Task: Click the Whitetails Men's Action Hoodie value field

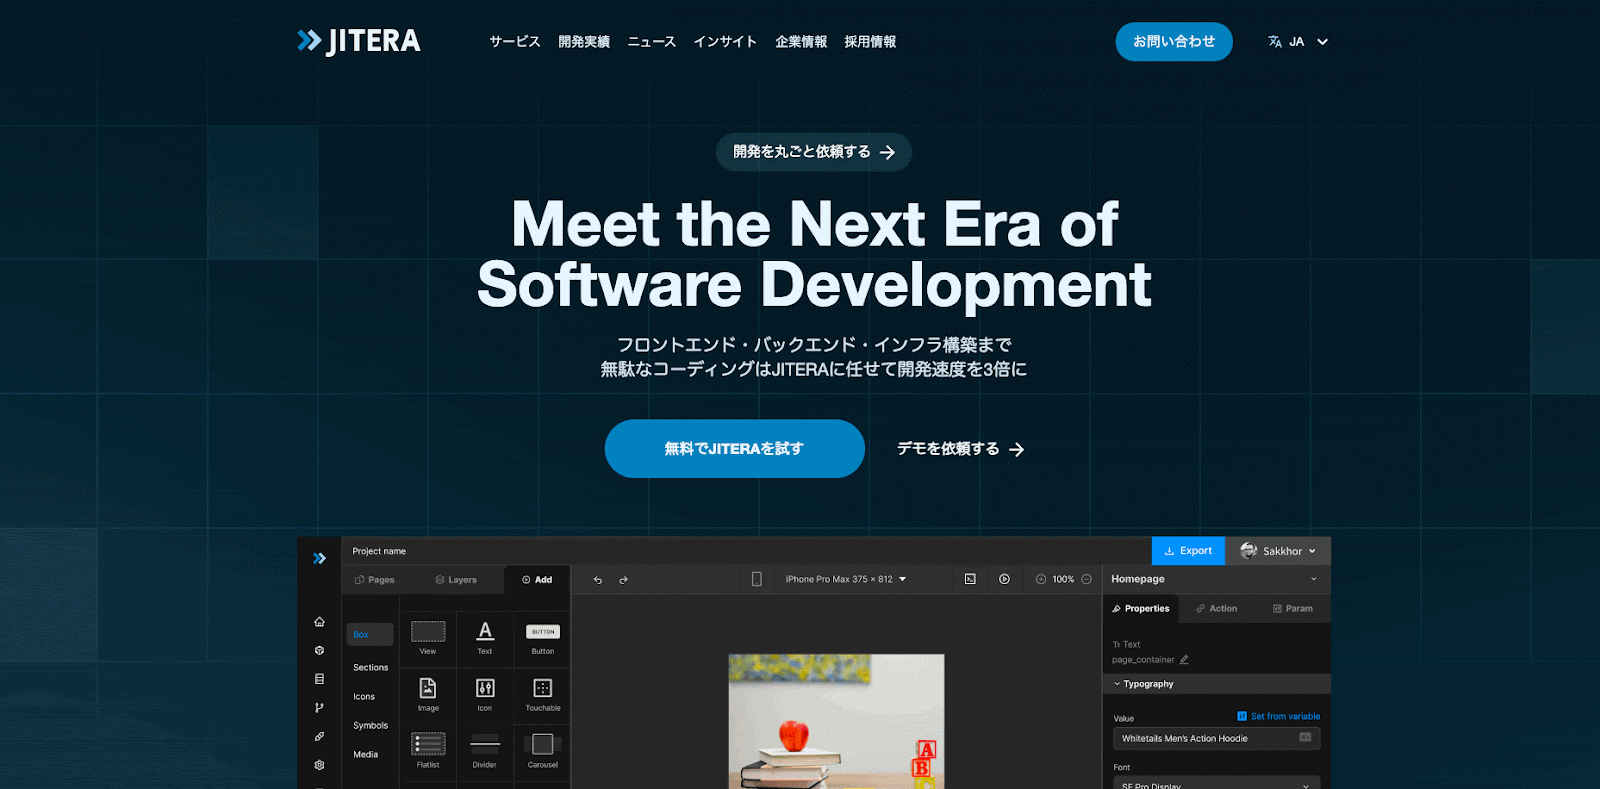Action: (x=1217, y=739)
